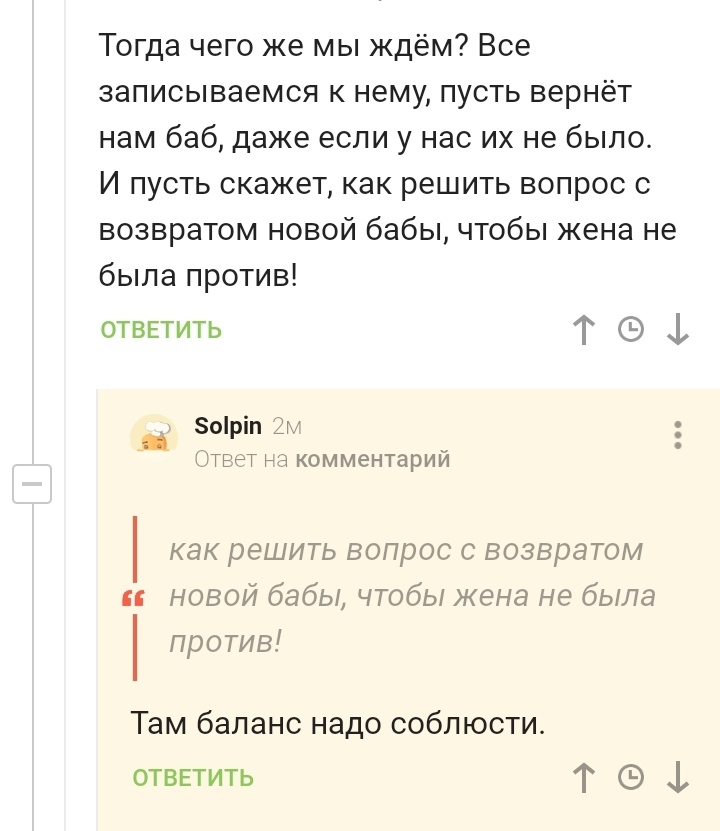720x831 pixels.
Task: Upvote Solpin's reply
Action: 583,777
